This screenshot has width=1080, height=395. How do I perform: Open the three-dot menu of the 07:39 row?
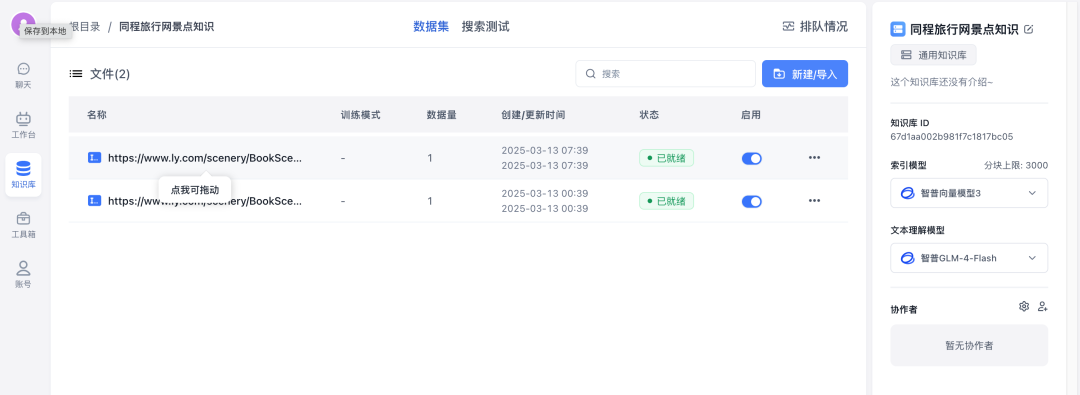[814, 158]
